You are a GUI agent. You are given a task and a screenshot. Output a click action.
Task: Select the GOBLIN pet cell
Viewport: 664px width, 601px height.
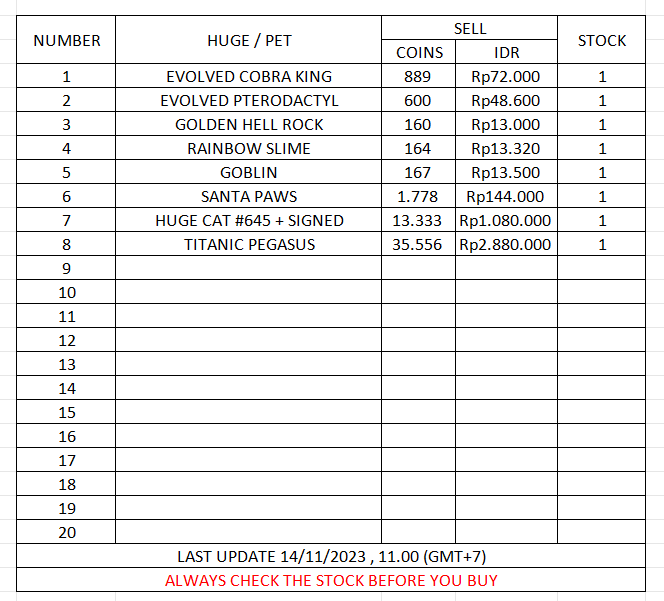pyautogui.click(x=249, y=172)
